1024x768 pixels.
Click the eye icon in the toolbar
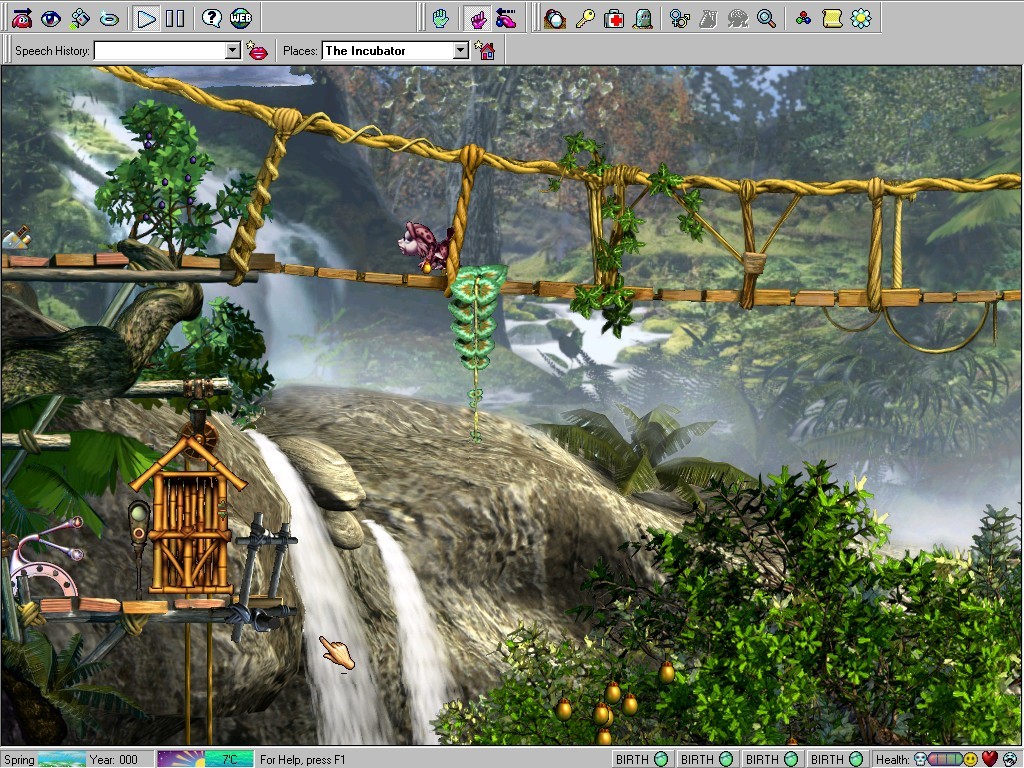50,18
